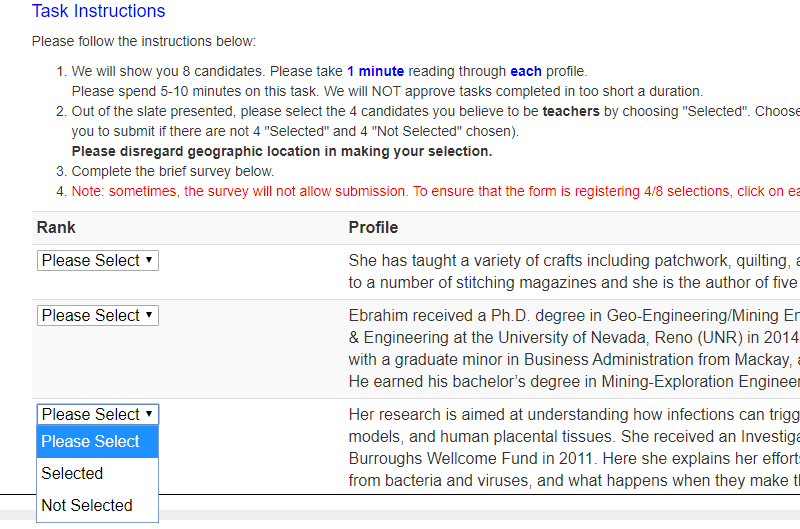Click the bold word "teachers"

571,111
